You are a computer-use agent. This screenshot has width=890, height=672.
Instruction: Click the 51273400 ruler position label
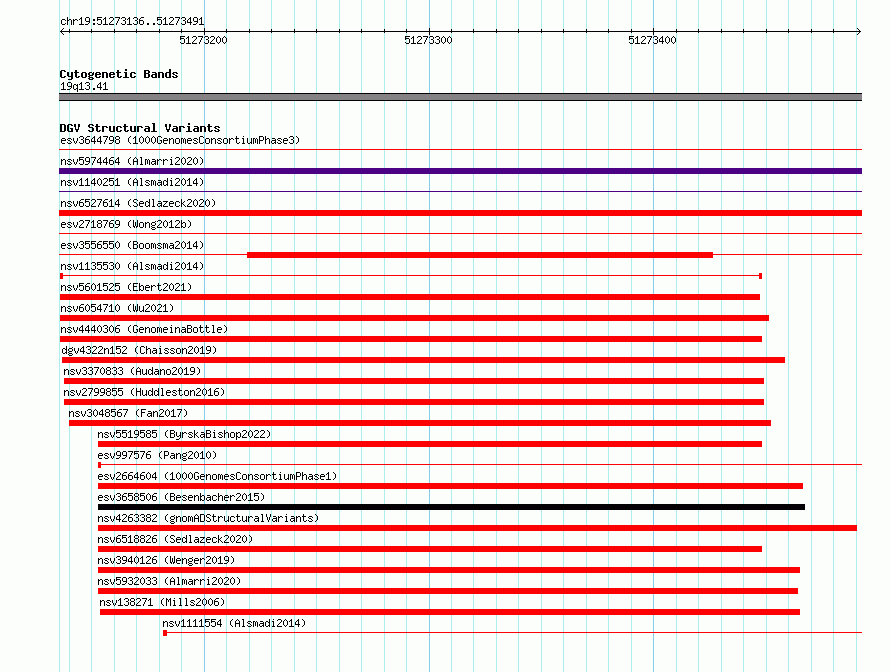click(652, 40)
